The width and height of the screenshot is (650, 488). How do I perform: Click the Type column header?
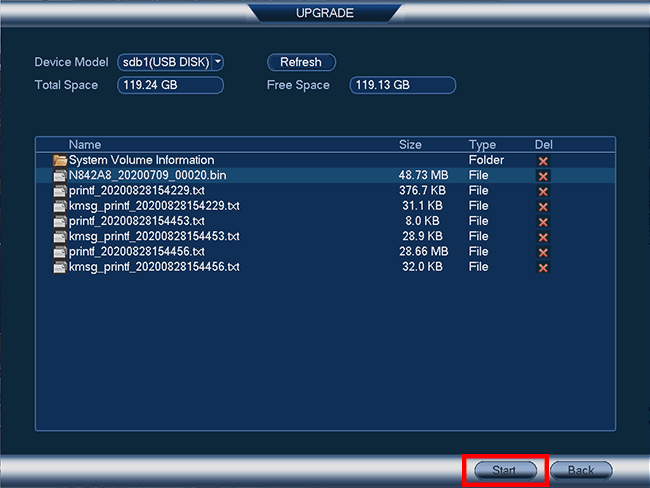pyautogui.click(x=482, y=145)
